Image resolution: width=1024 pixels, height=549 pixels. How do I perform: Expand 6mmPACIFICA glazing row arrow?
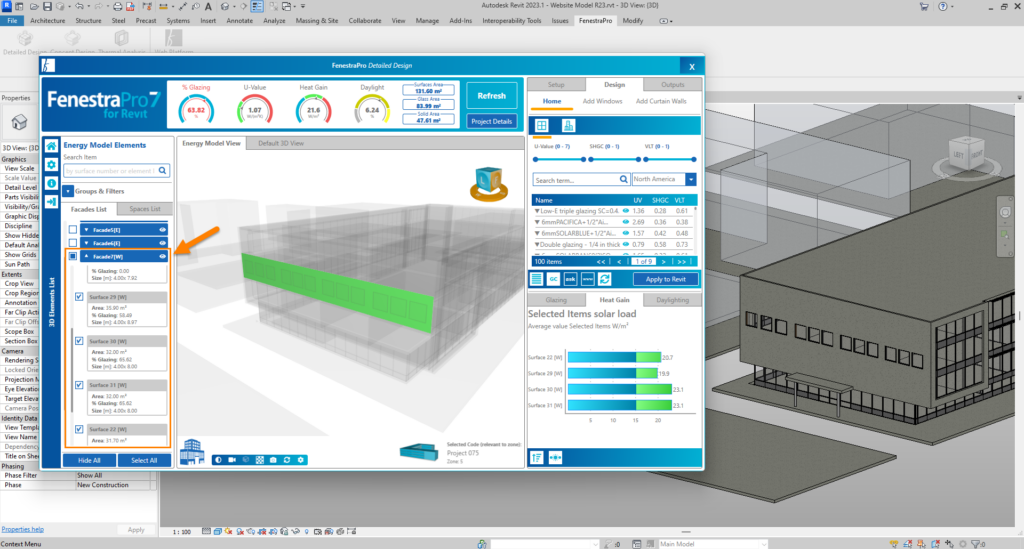[537, 222]
